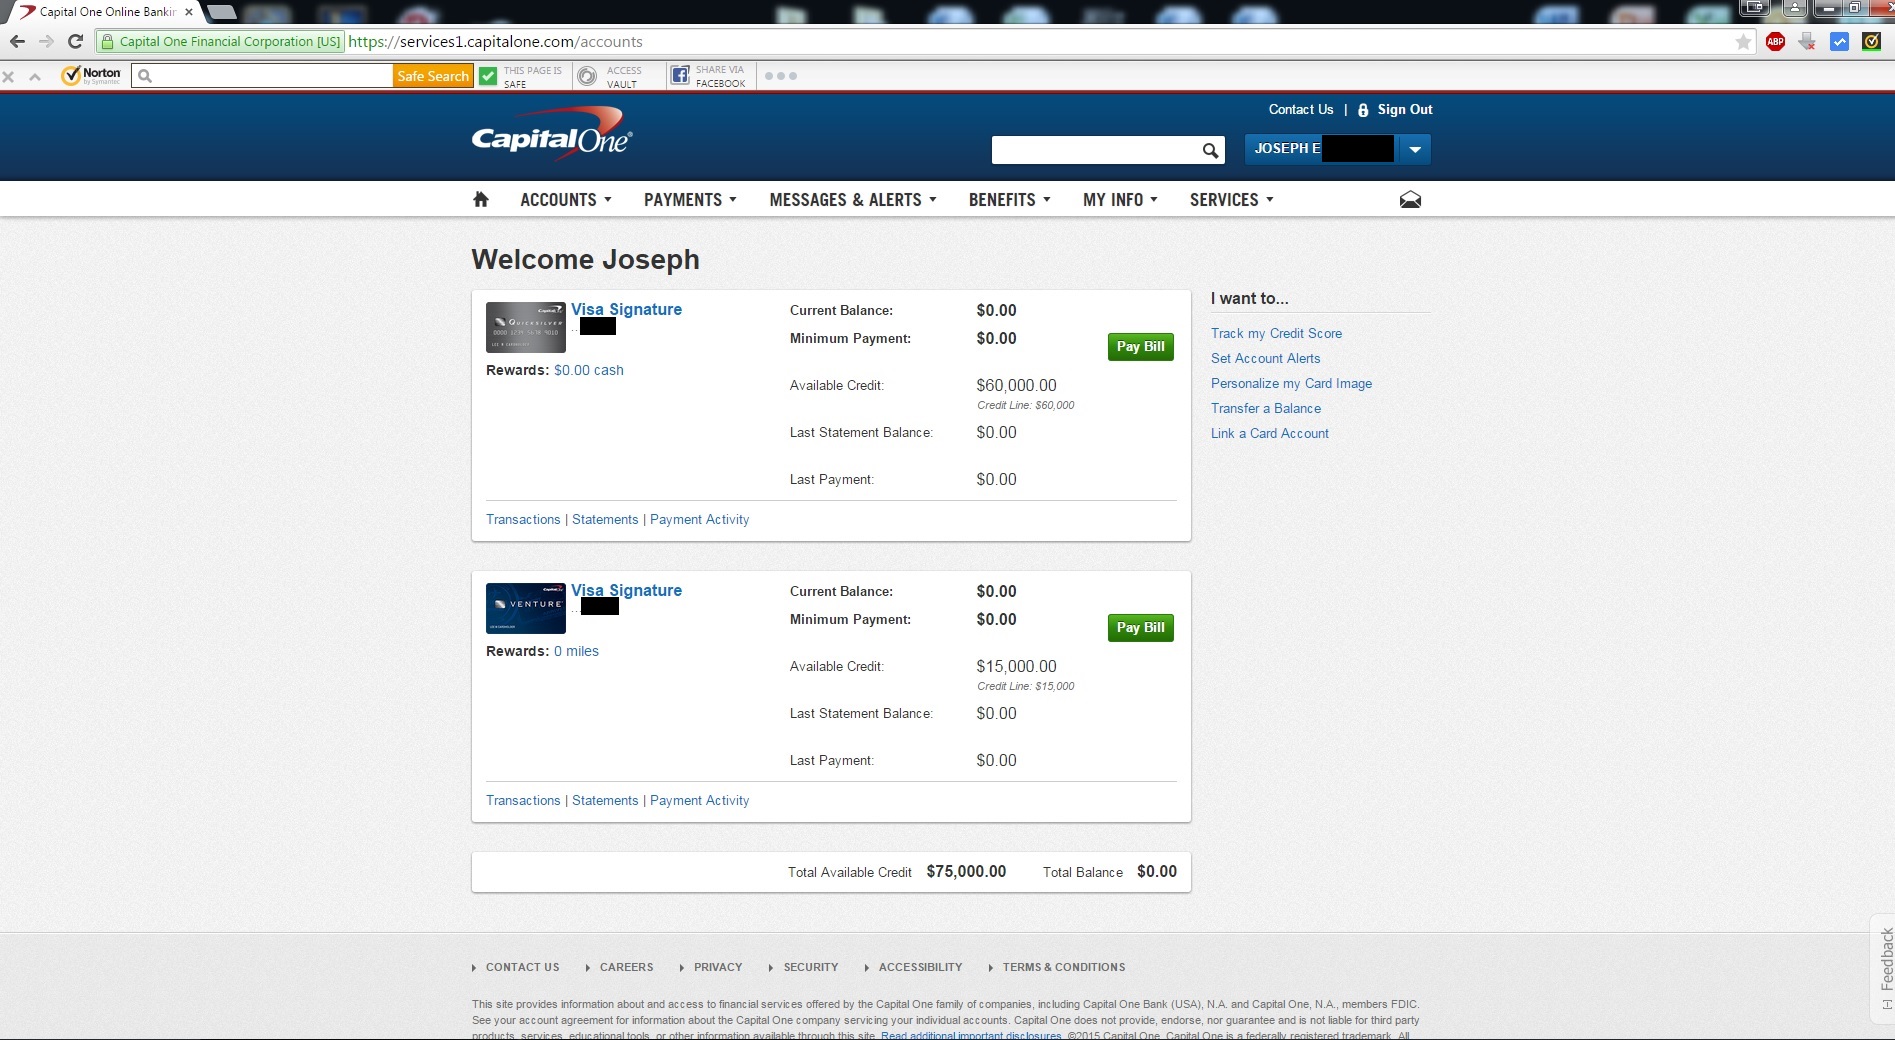This screenshot has width=1895, height=1040.
Task: Open the SERVICES menu
Action: tap(1231, 200)
